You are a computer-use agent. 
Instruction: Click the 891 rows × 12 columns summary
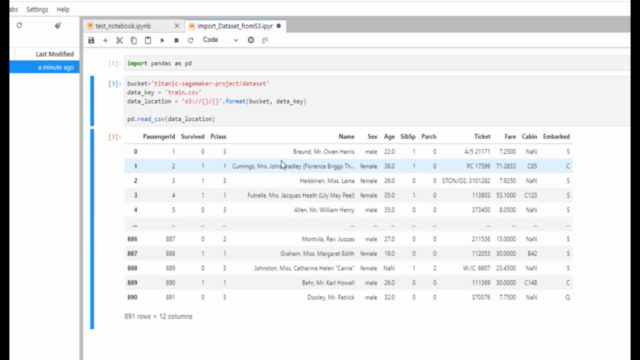(x=158, y=316)
